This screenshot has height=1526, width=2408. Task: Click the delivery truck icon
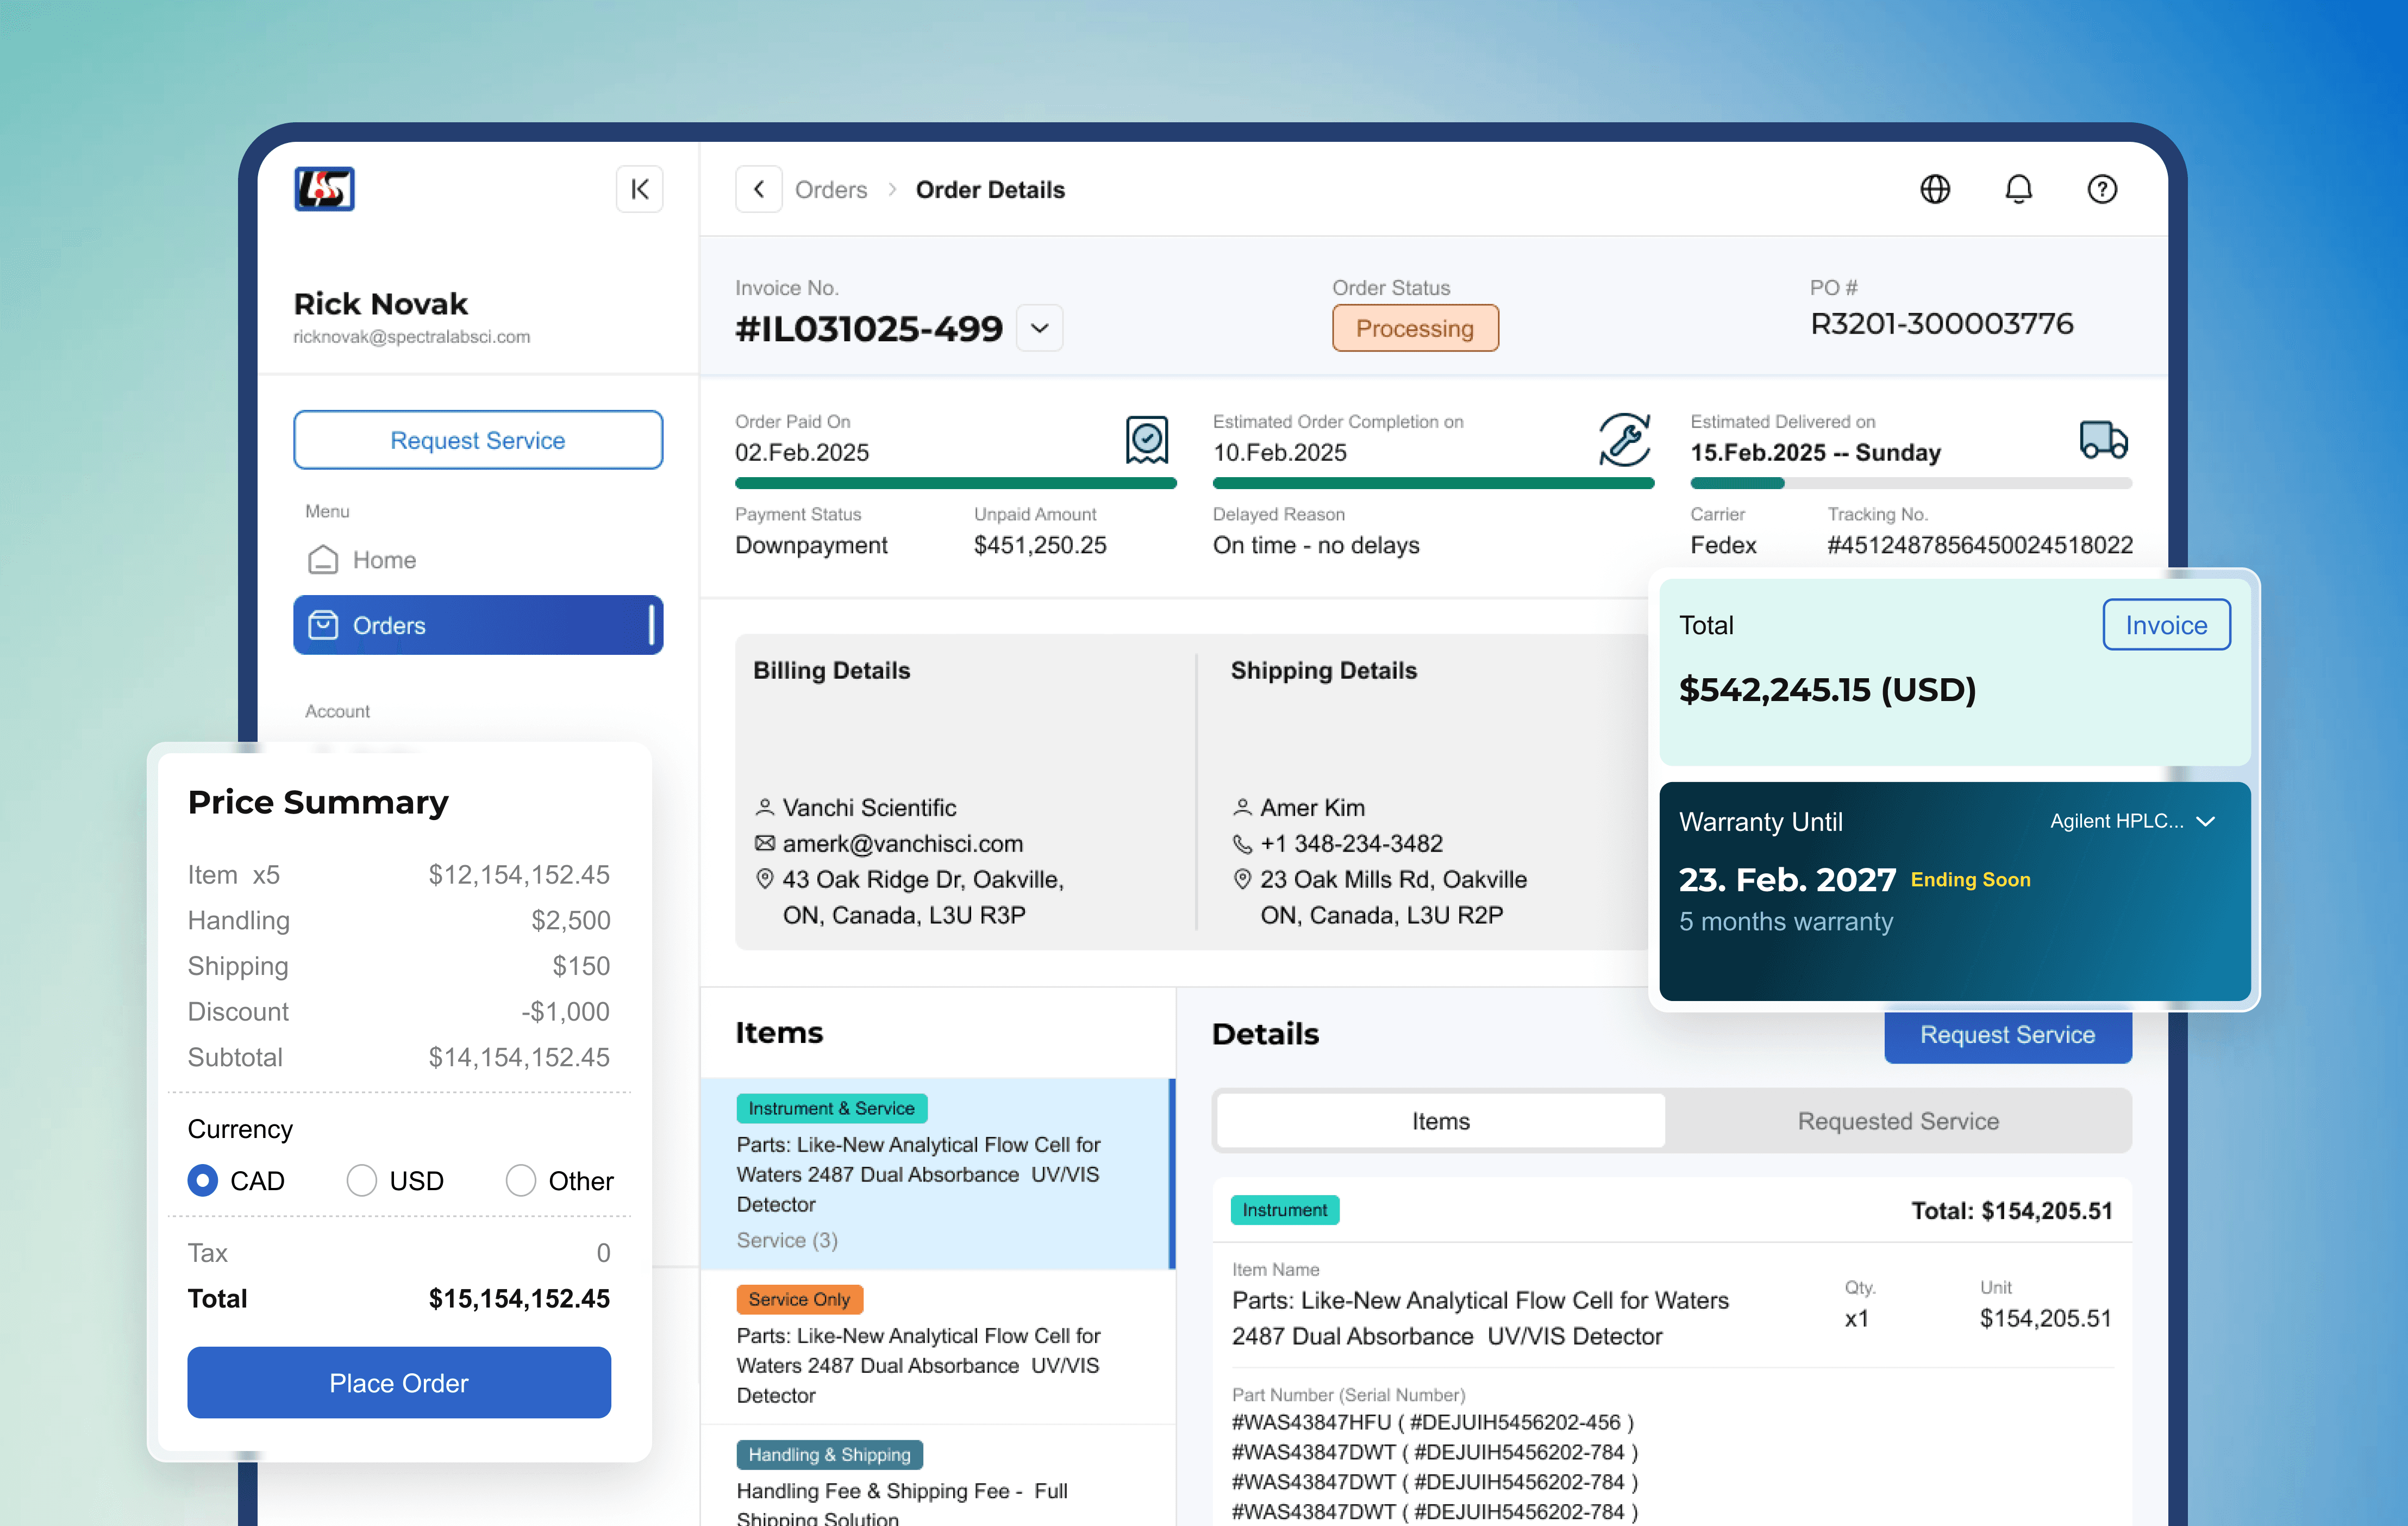point(2103,439)
